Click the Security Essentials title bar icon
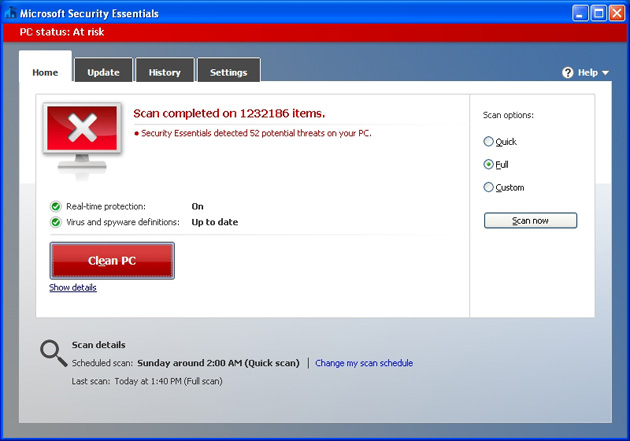 [10, 13]
